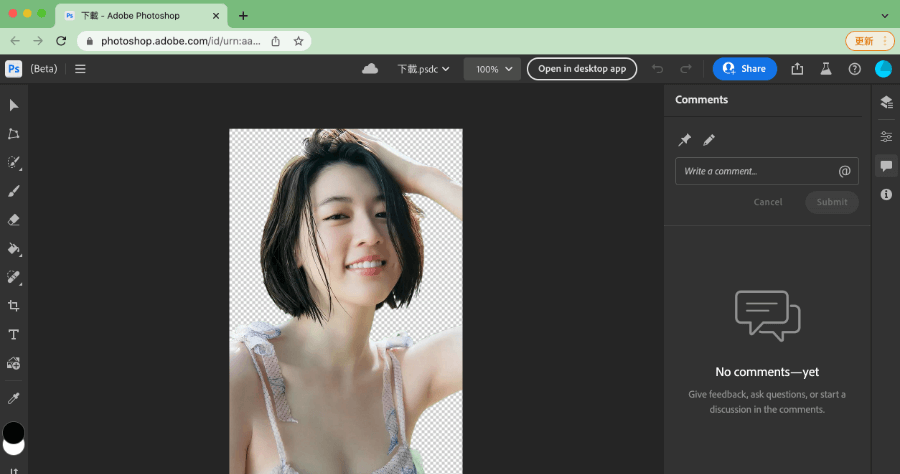Open the beta flask icon
The image size is (900, 474).
[826, 69]
